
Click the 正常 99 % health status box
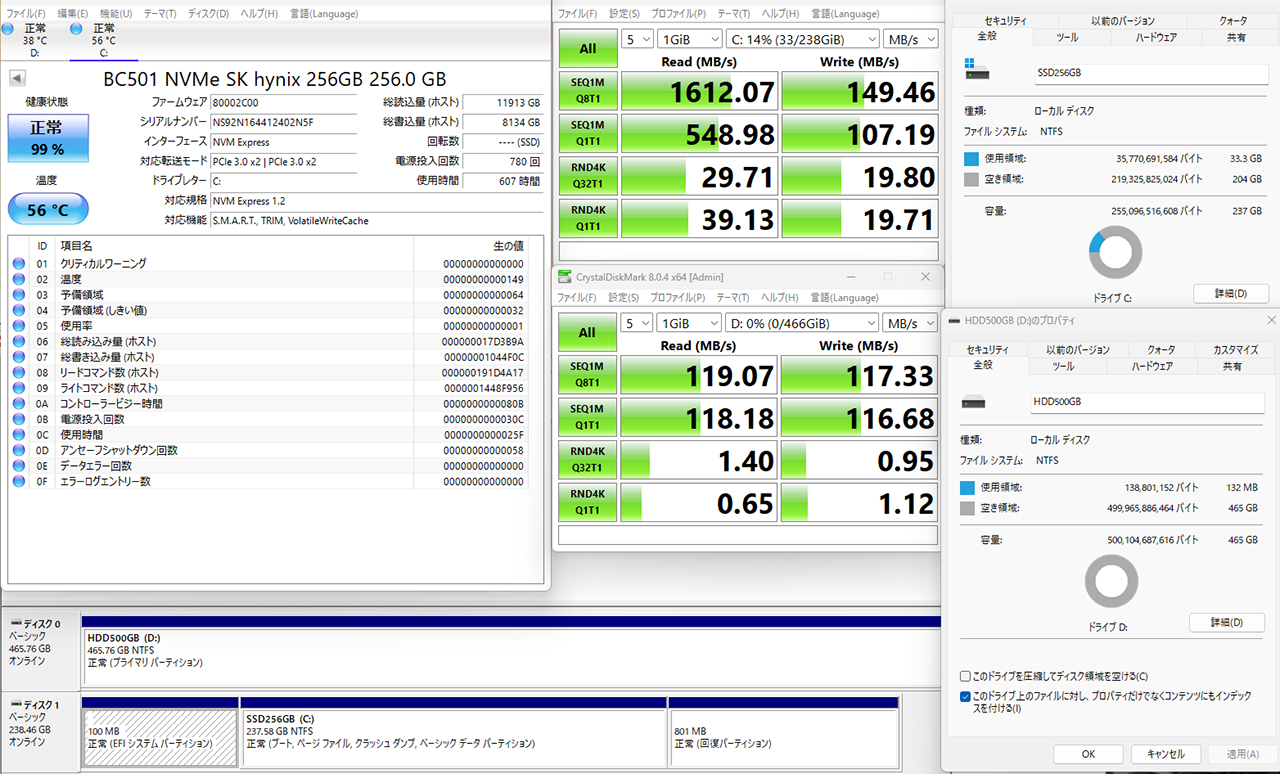[47, 138]
